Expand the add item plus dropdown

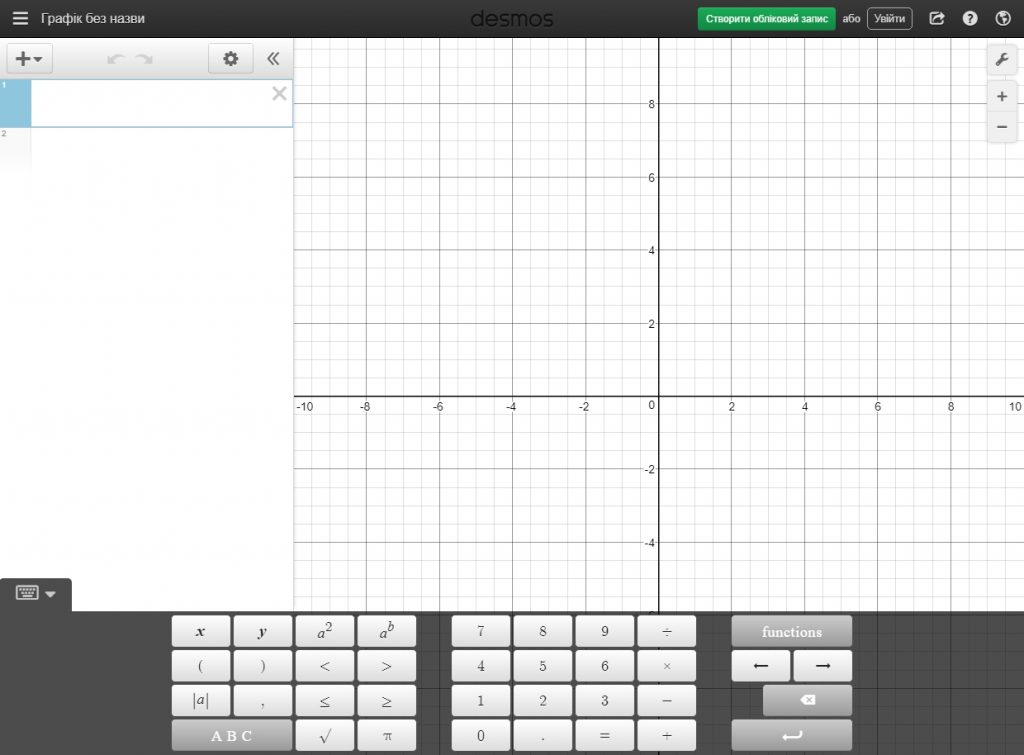point(29,59)
